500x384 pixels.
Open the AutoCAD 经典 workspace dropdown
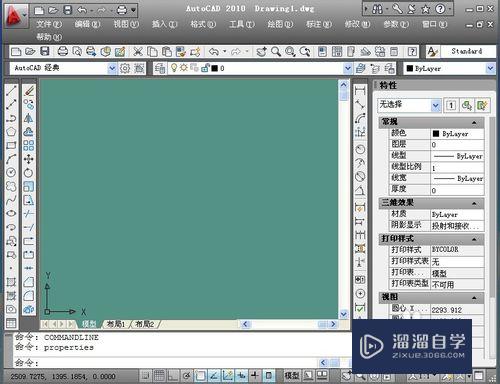point(112,68)
